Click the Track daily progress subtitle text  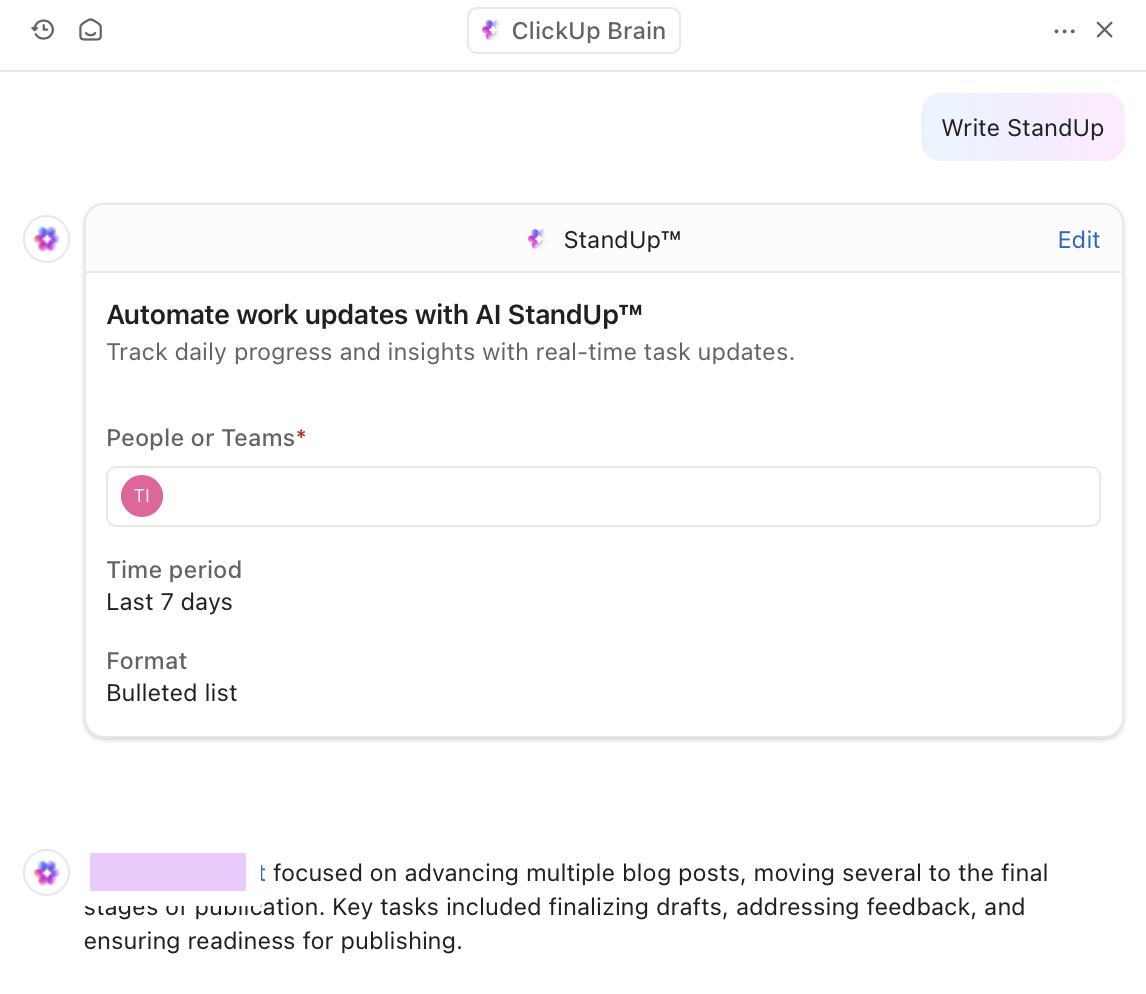pos(450,352)
